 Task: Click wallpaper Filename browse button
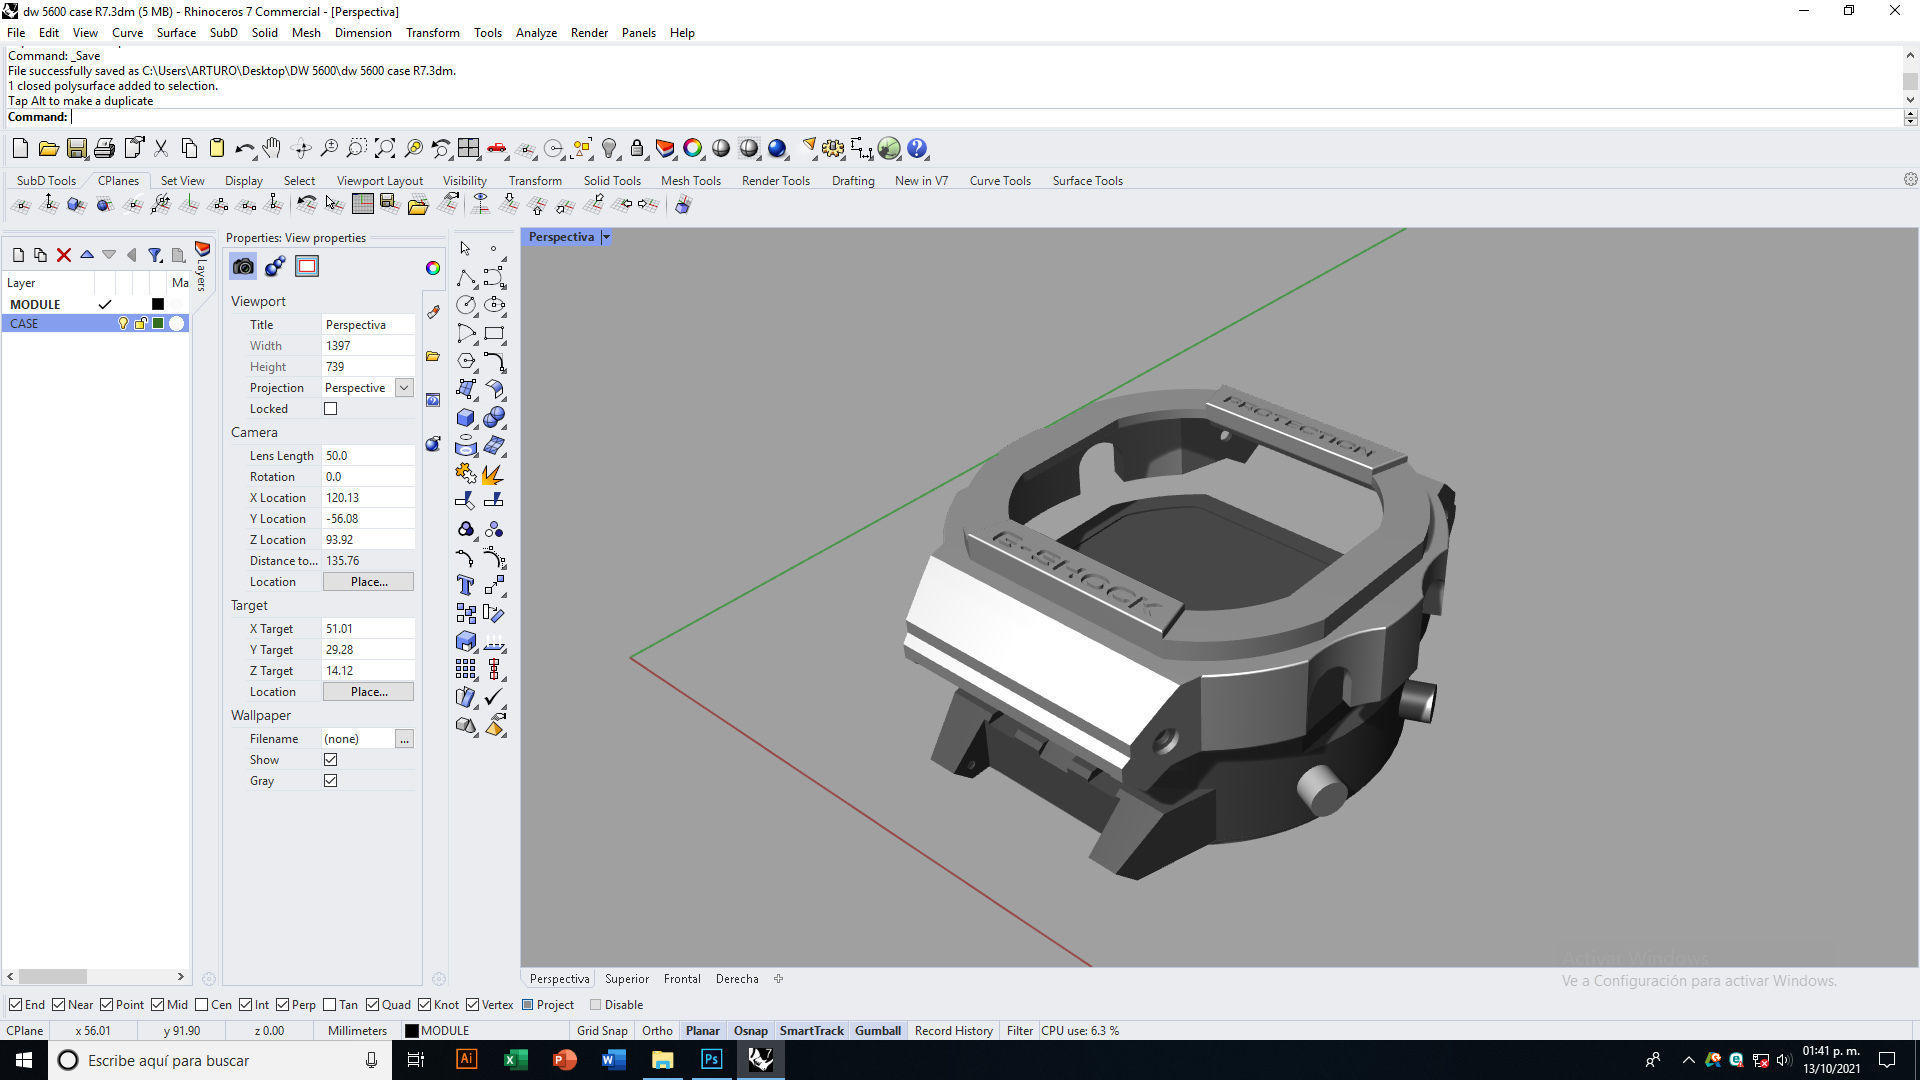(404, 739)
